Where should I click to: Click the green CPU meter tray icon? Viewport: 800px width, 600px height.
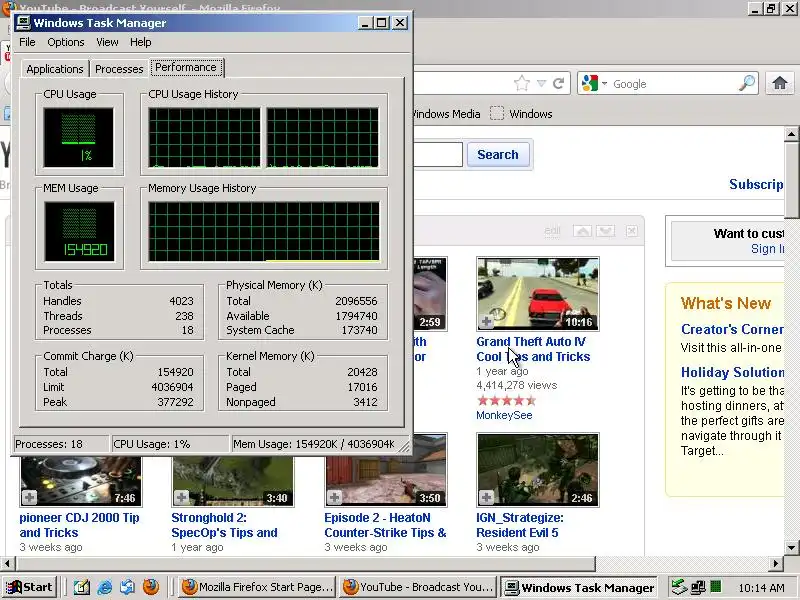[x=716, y=587]
